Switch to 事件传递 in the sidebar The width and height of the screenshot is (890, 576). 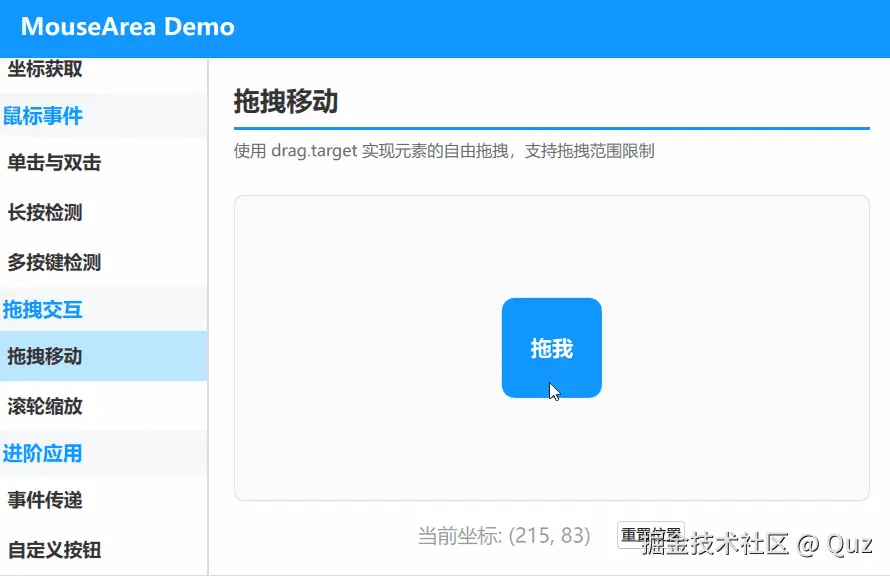103,500
